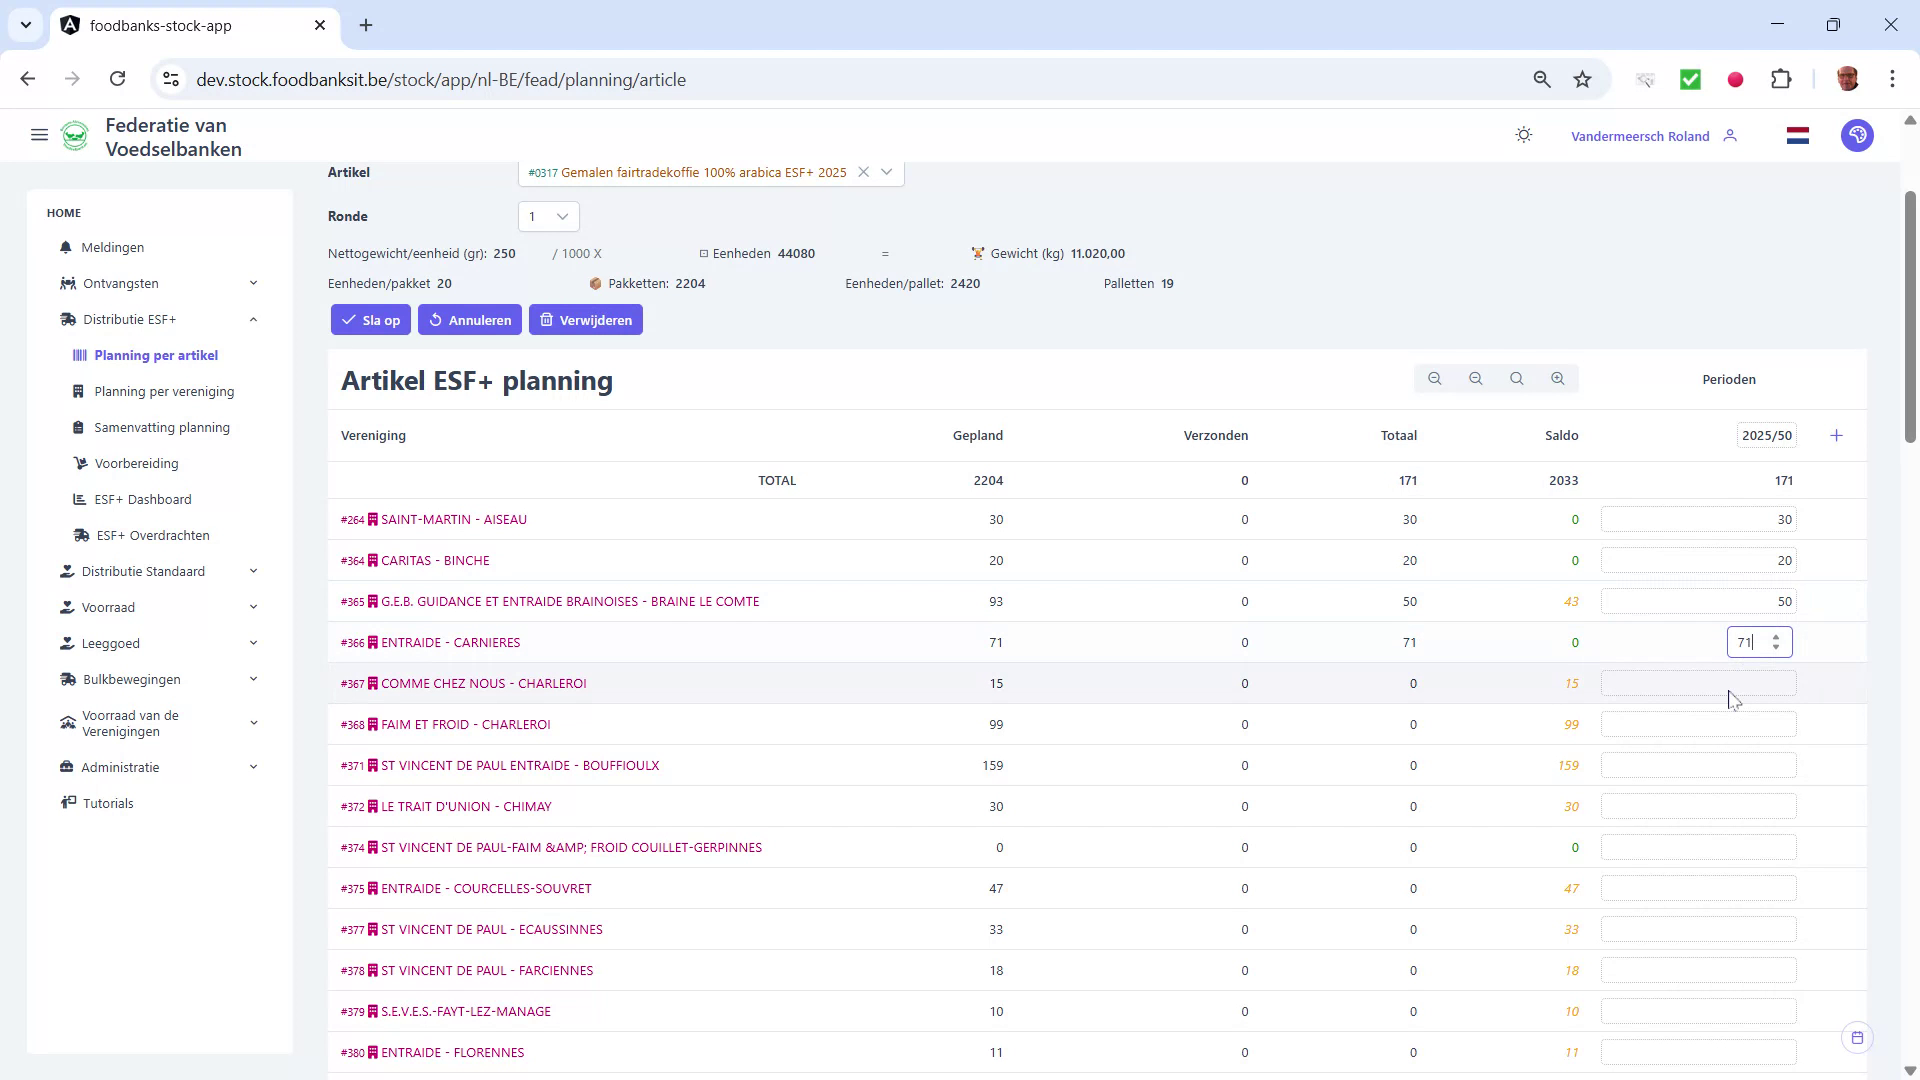Toggle light/dark mode with the sun icon
Viewport: 1920px width, 1080px height.
pyautogui.click(x=1523, y=135)
